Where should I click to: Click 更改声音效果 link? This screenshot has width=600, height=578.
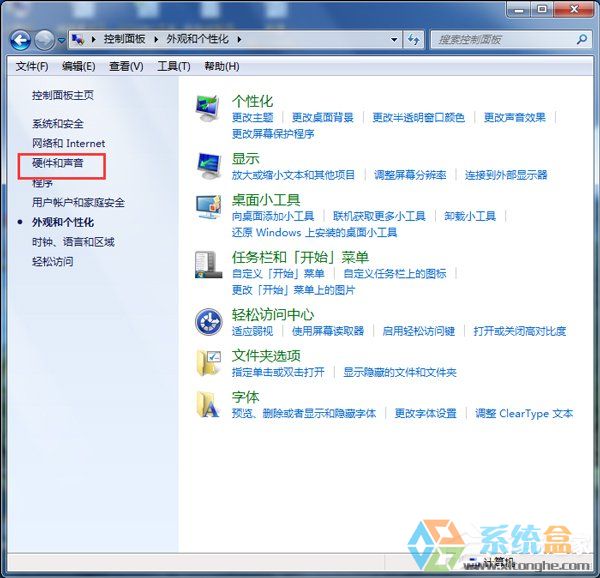[515, 117]
